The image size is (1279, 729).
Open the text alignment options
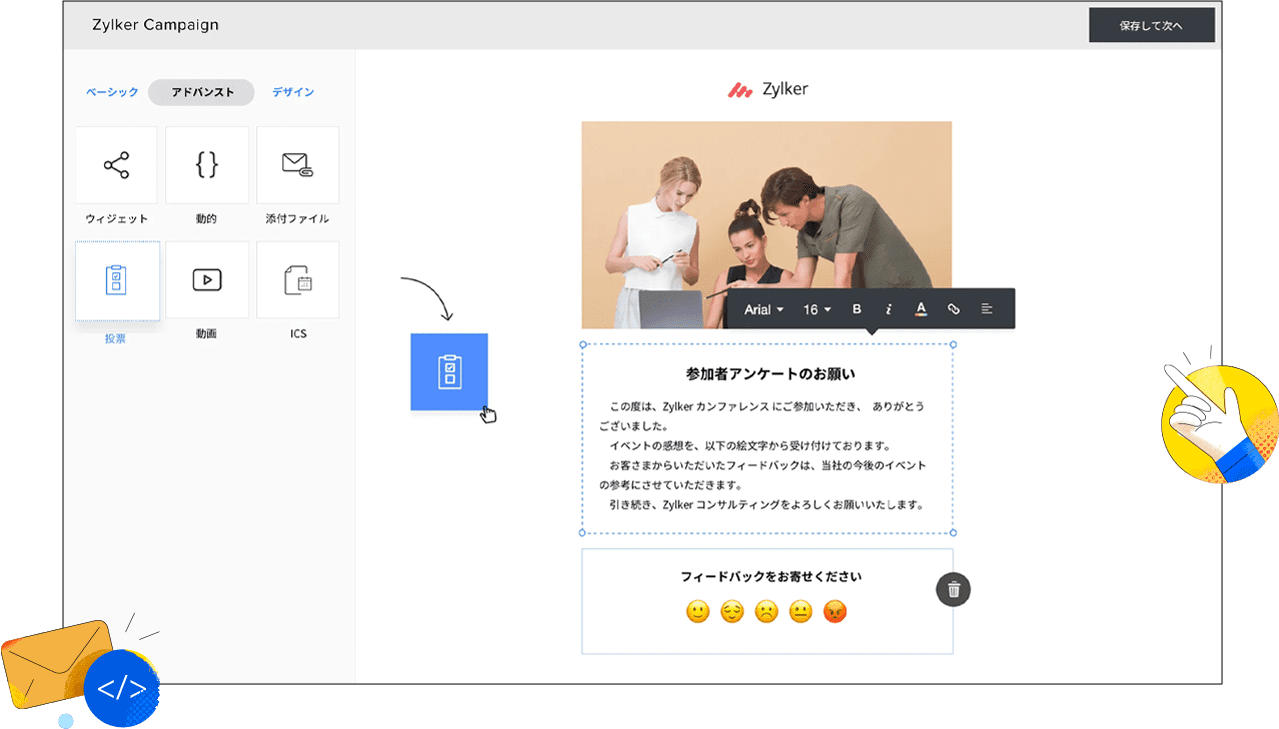point(986,309)
